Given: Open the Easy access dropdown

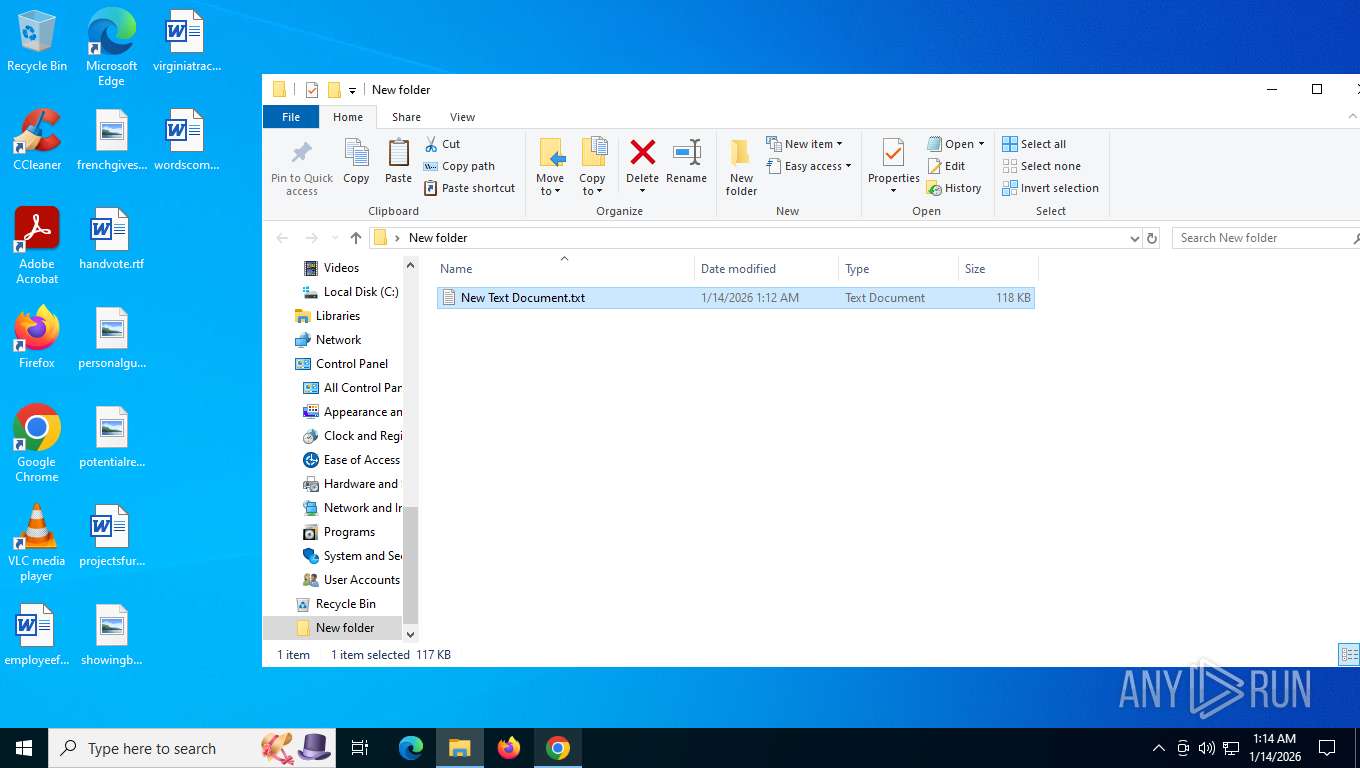Looking at the screenshot, I should [809, 166].
